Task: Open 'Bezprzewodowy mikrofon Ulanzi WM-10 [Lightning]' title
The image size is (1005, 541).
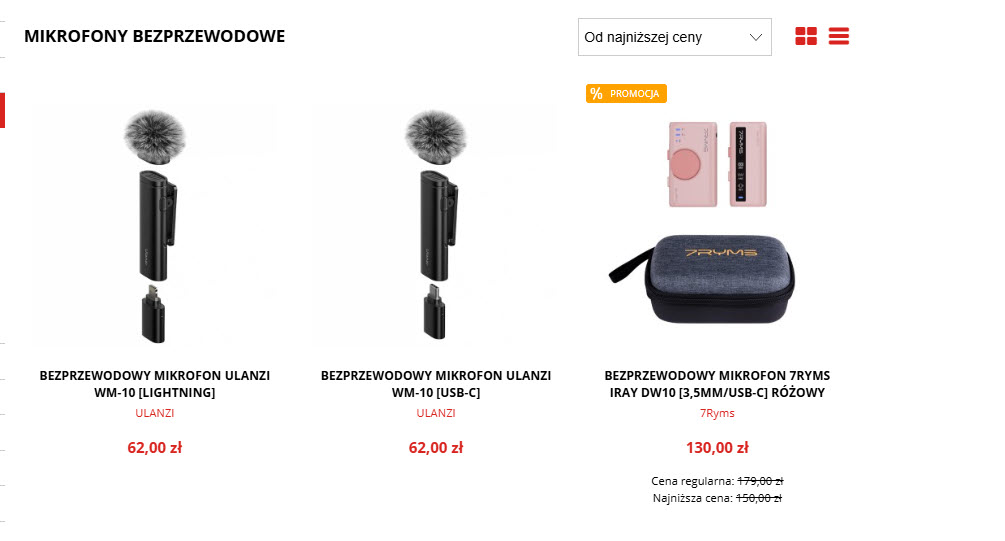Action: point(154,384)
